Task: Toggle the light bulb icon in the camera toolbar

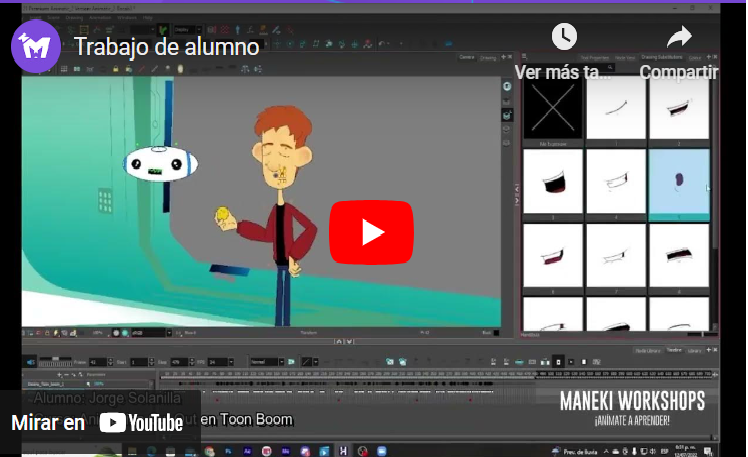Action: pyautogui.click(x=180, y=69)
